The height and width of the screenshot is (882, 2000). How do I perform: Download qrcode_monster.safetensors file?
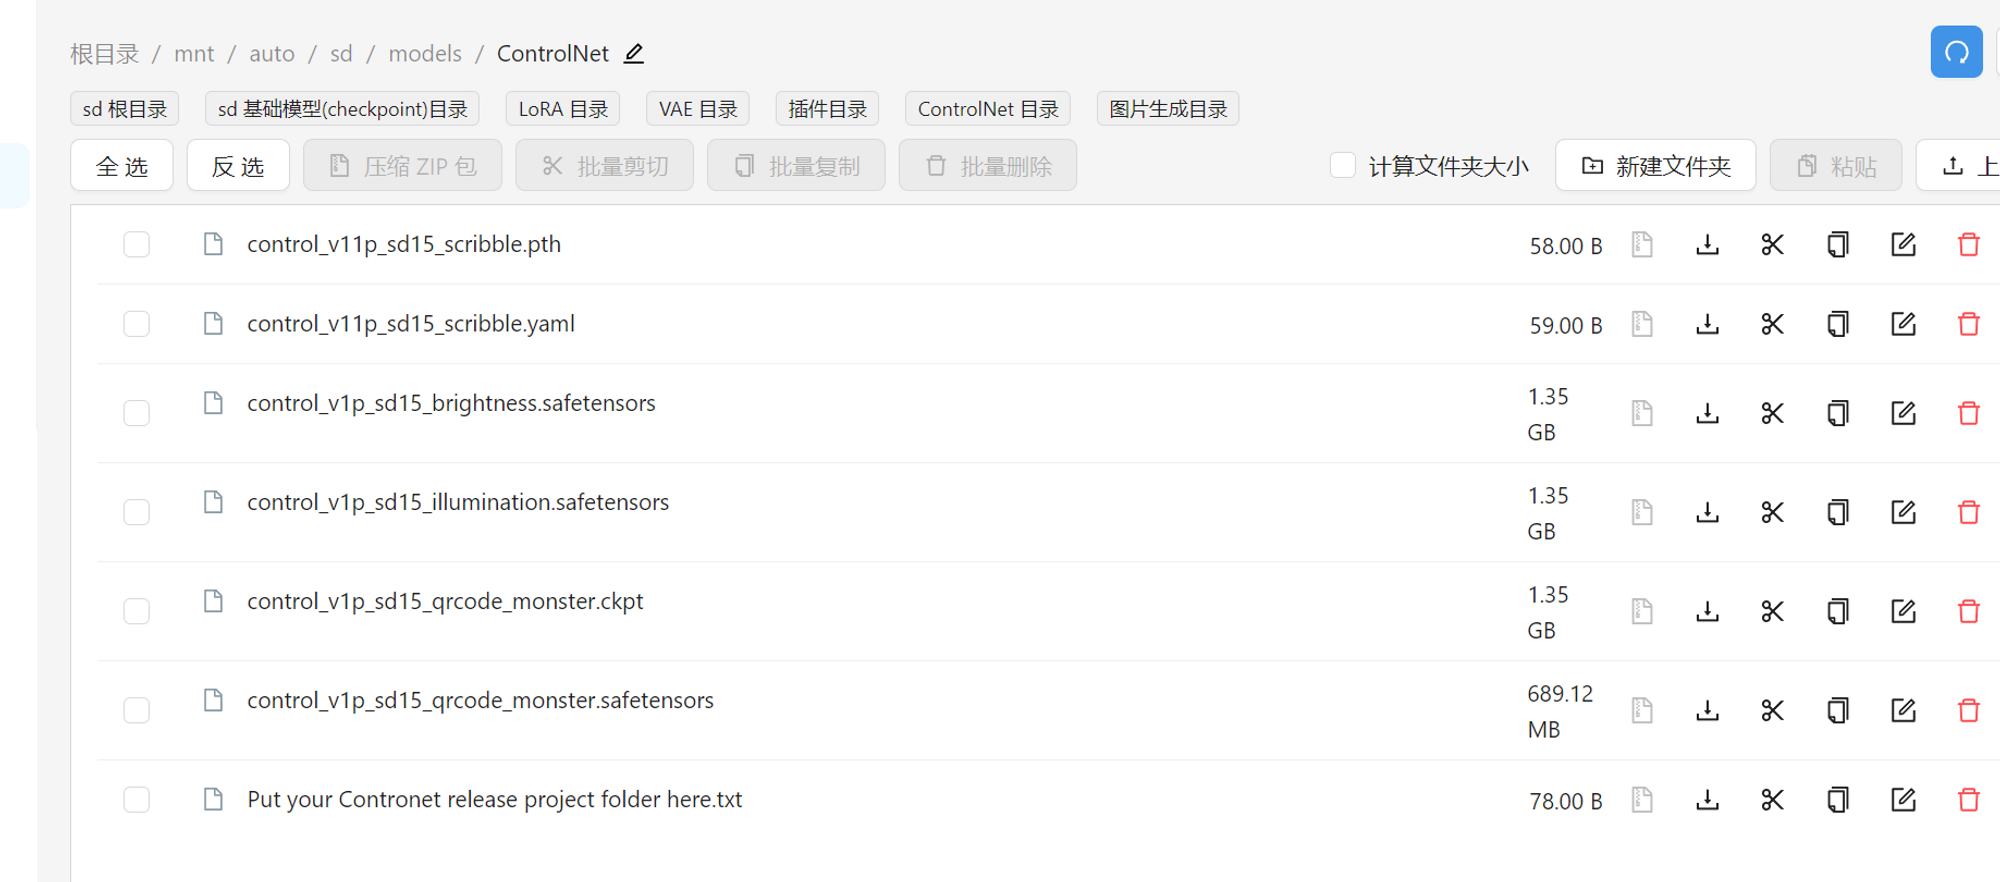tap(1707, 710)
